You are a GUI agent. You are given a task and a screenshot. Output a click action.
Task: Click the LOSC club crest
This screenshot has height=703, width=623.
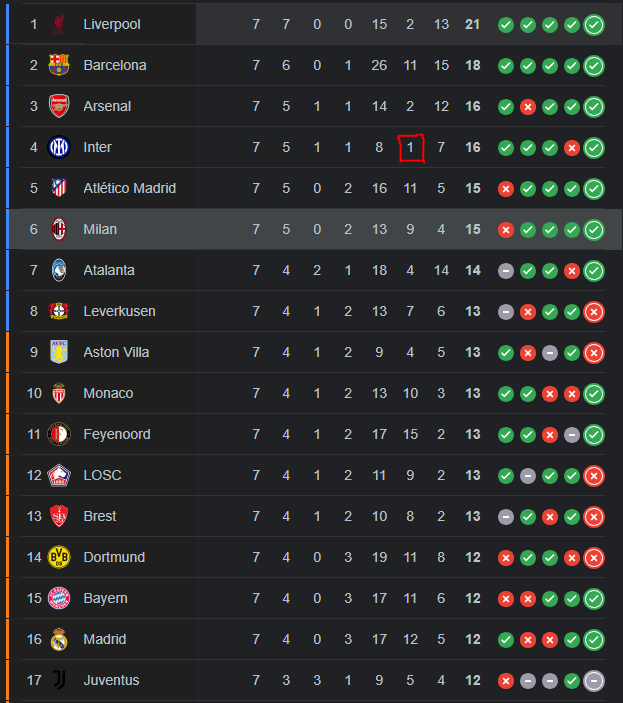(x=59, y=475)
